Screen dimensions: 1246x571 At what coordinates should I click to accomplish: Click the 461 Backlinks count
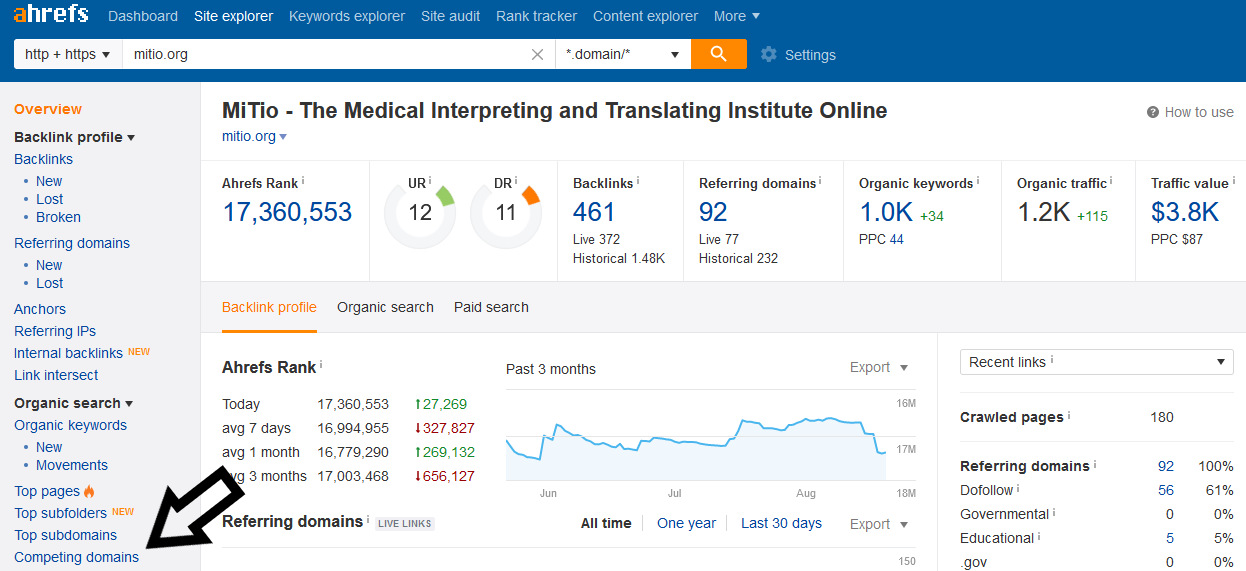pos(594,212)
